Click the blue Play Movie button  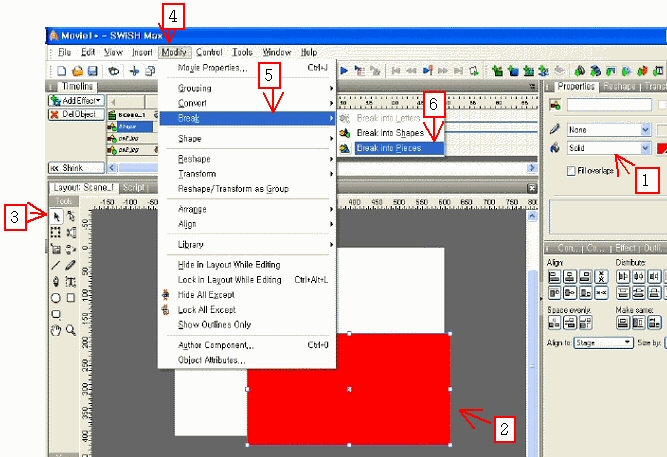click(x=344, y=71)
